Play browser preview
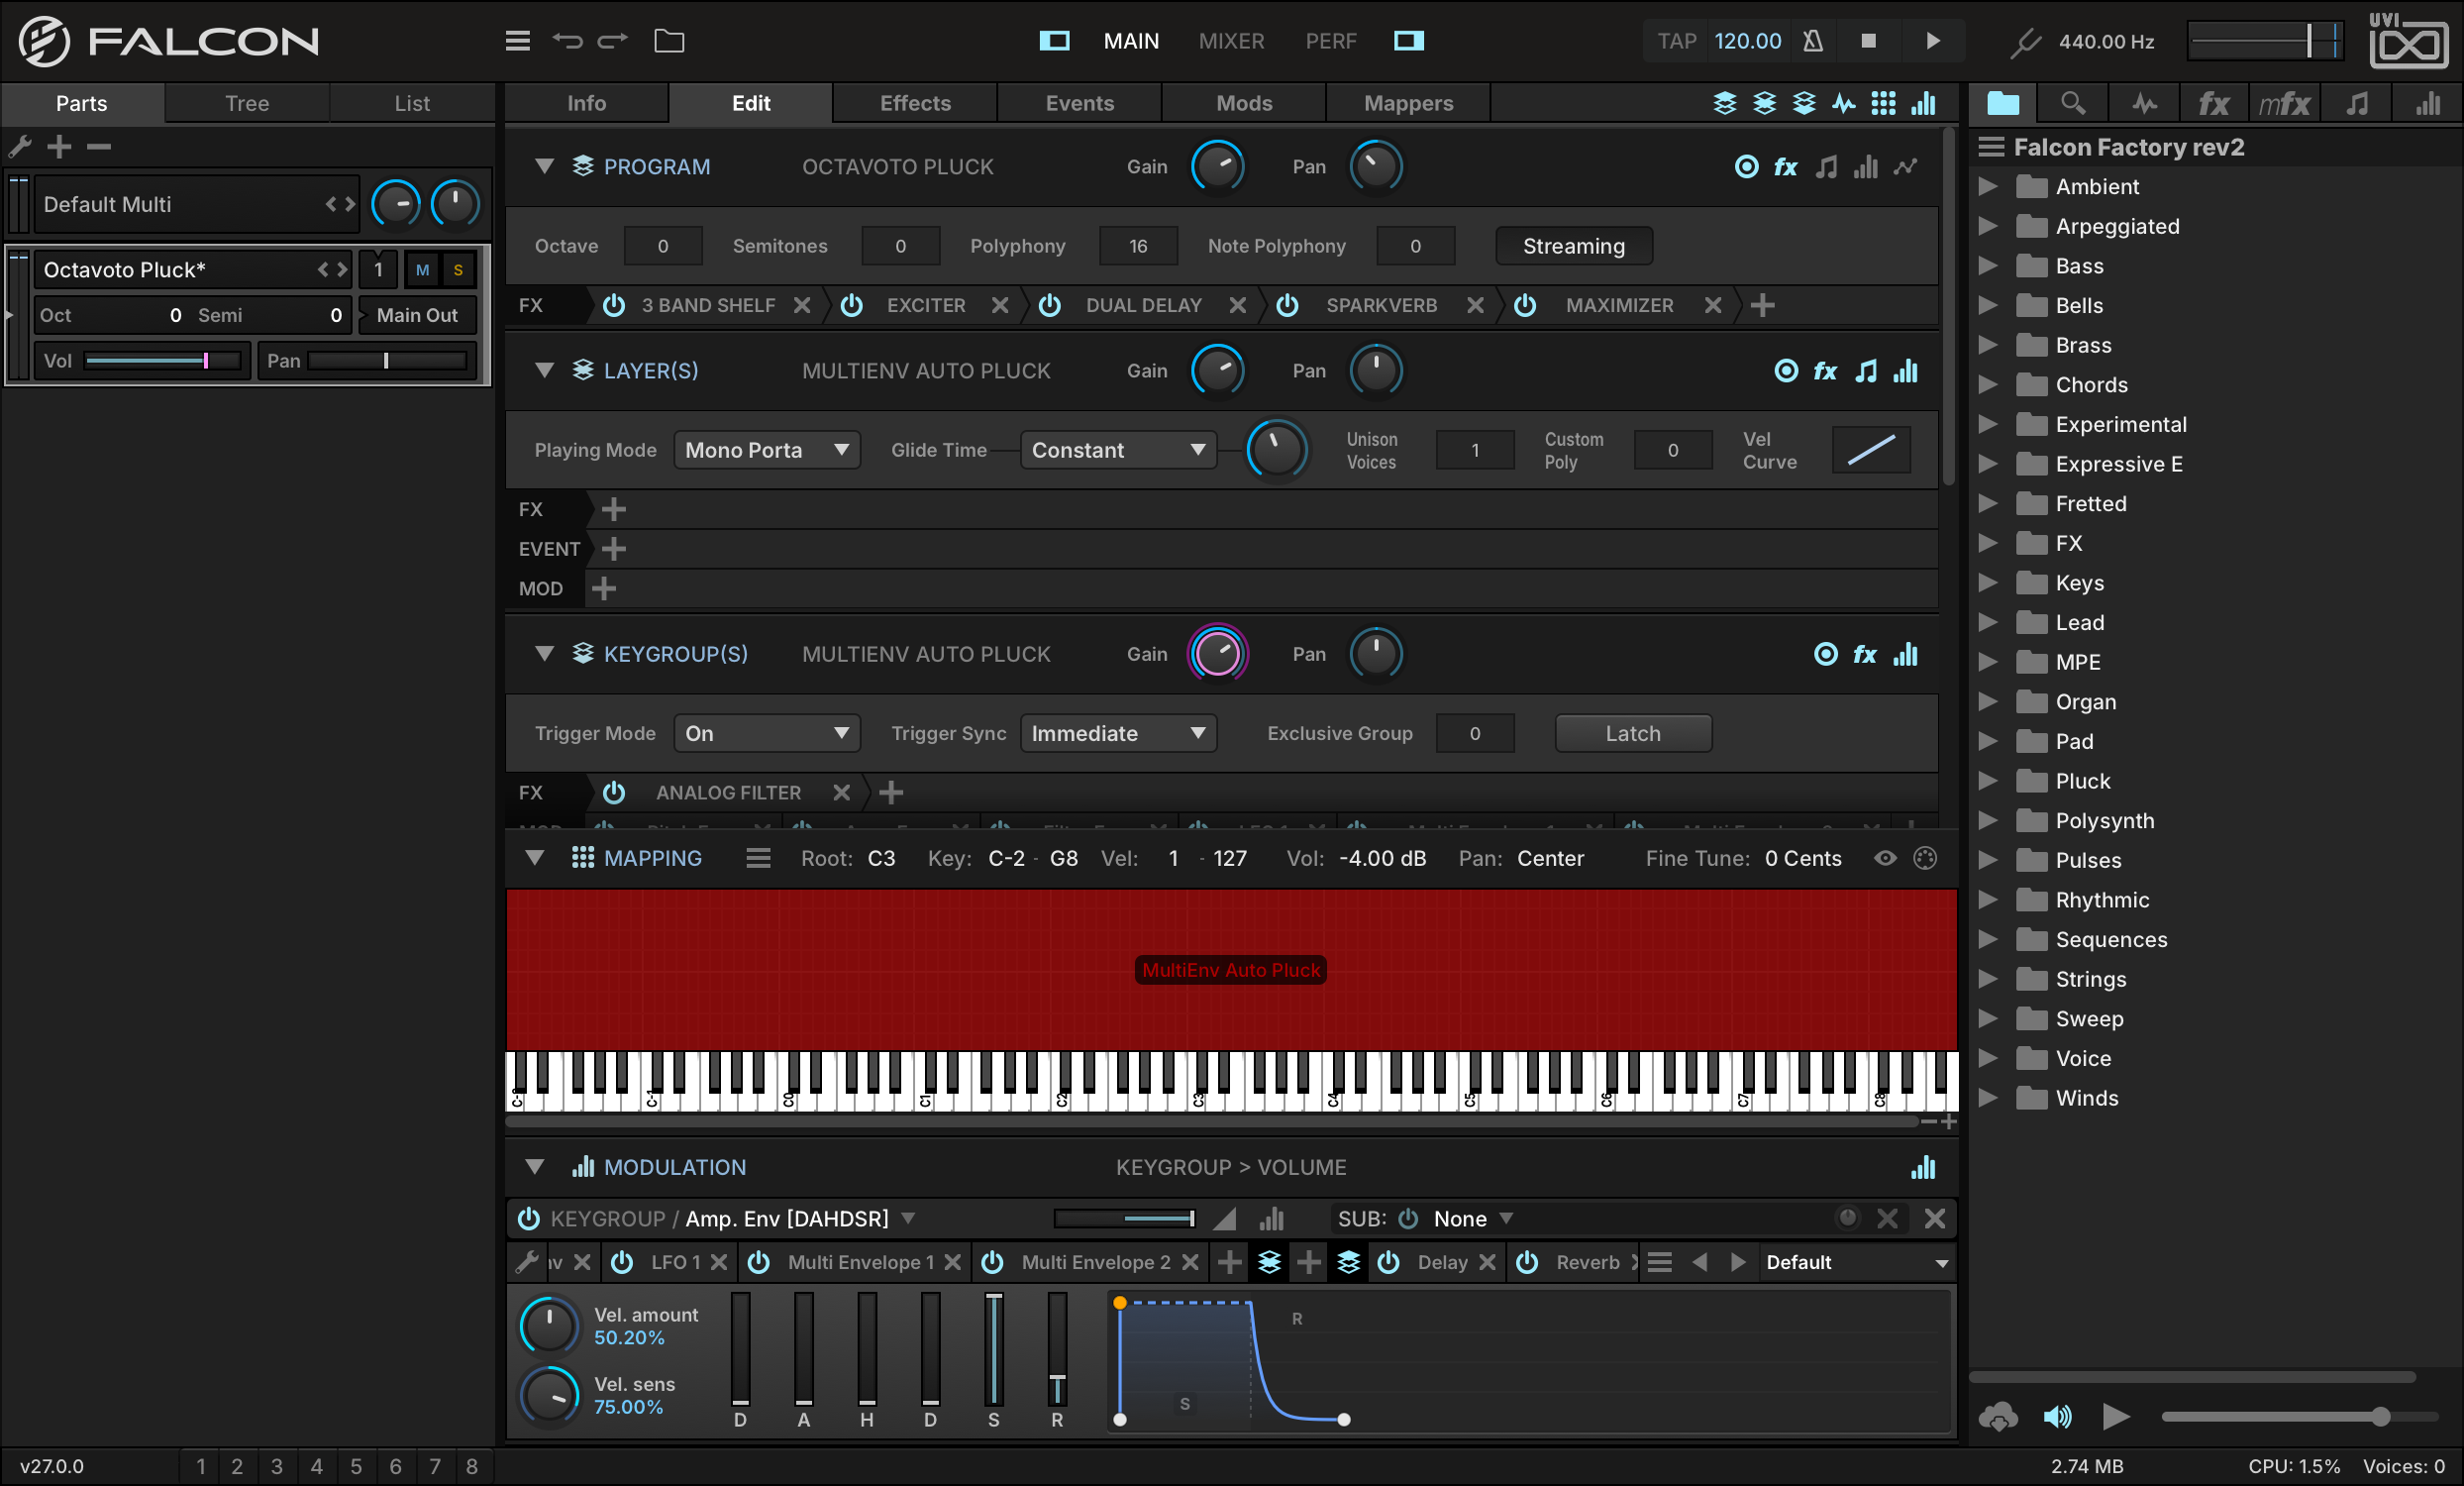 pos(2114,1416)
